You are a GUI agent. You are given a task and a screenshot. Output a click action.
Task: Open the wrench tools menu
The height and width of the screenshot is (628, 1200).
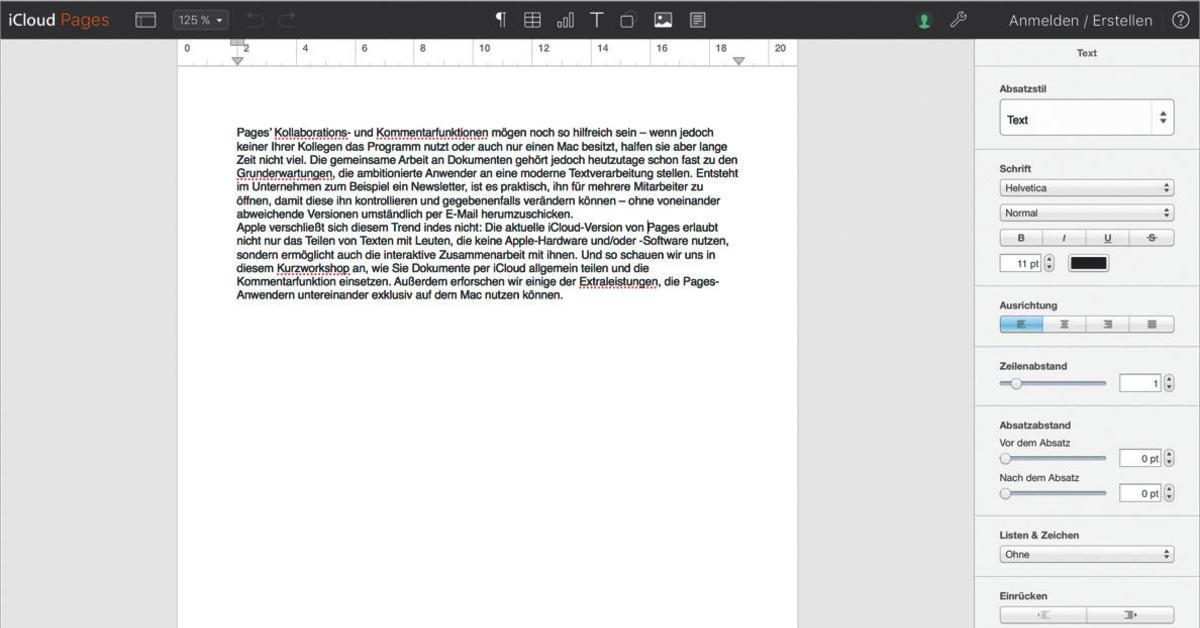click(957, 20)
